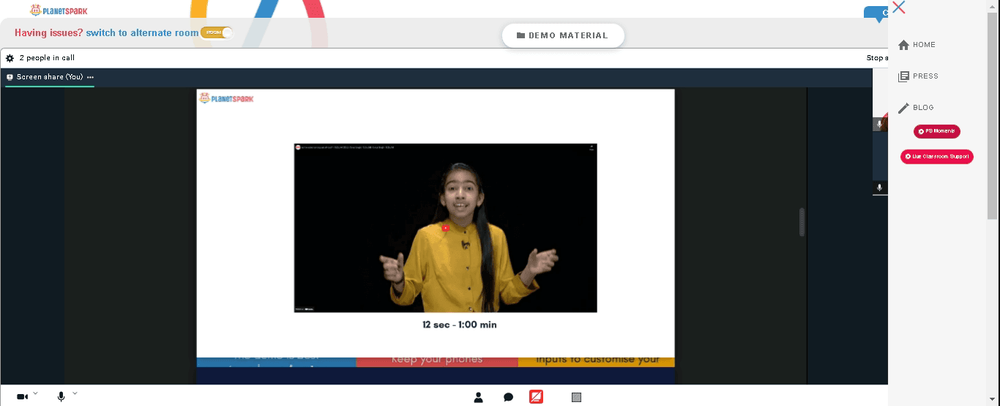The width and height of the screenshot is (1000, 406).
Task: Click the DEMO MATERIAL button
Action: pyautogui.click(x=563, y=36)
